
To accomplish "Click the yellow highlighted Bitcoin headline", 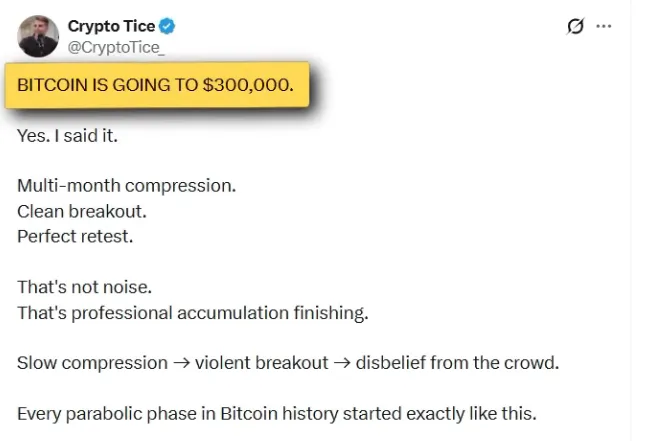I will [157, 86].
